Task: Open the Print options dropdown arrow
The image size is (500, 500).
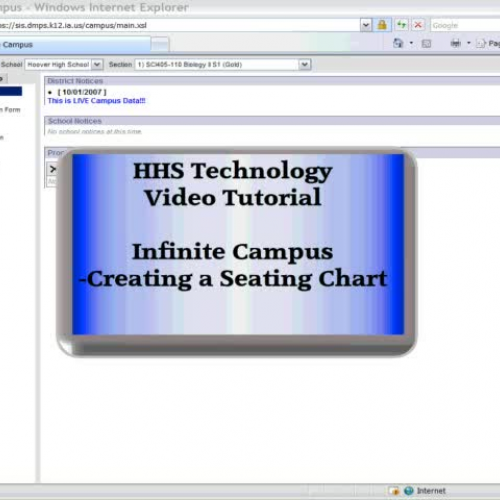Action: tap(469, 43)
